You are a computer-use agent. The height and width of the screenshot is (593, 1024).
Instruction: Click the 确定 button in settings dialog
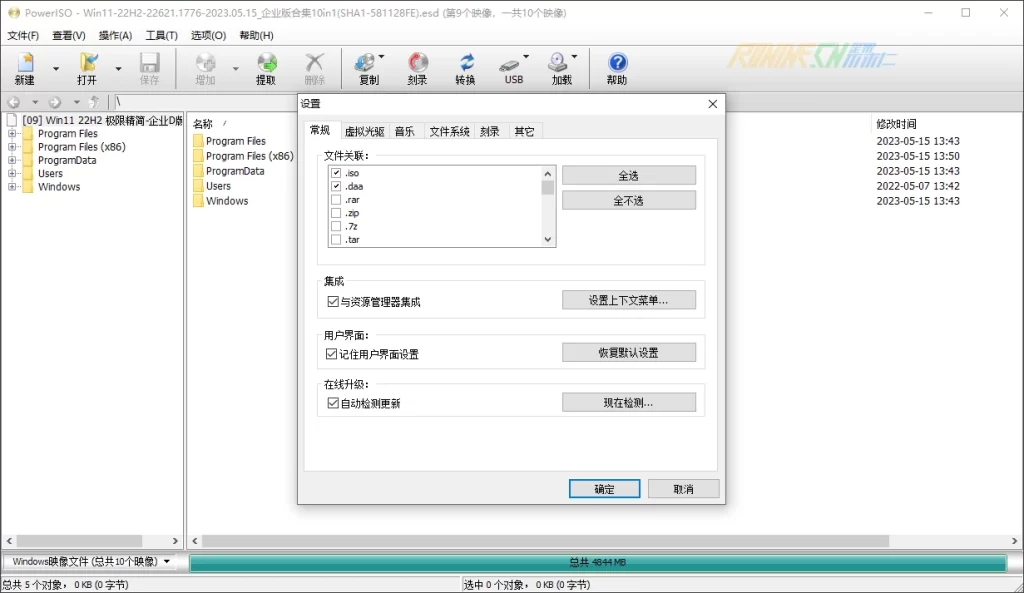(604, 489)
